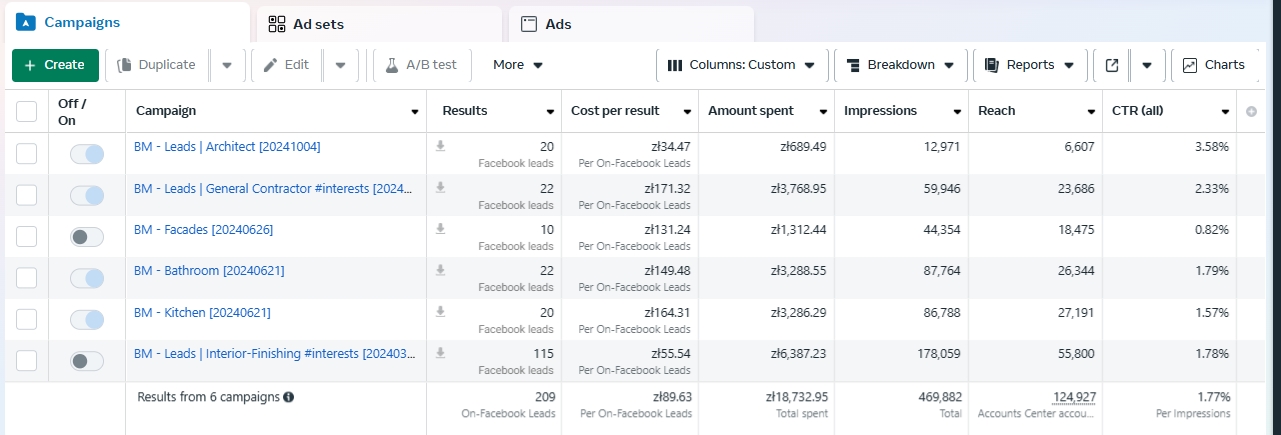Switch to the Ads tab
The width and height of the screenshot is (1281, 435).
pyautogui.click(x=631, y=24)
